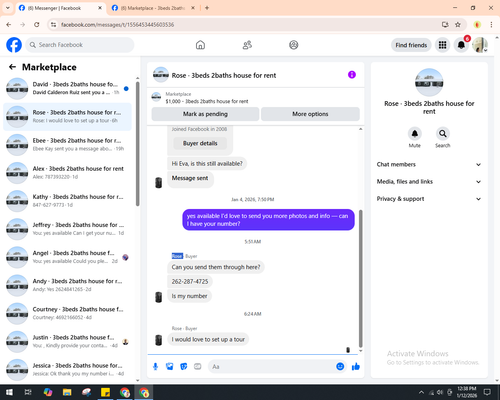Open the Kathy conversation
Screen dimensions: 500x400
(67, 201)
